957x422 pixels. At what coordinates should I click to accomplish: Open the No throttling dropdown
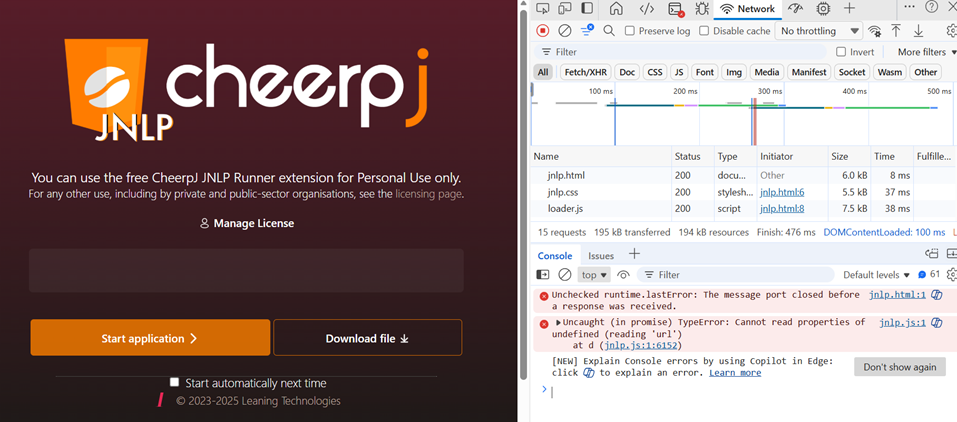point(818,31)
